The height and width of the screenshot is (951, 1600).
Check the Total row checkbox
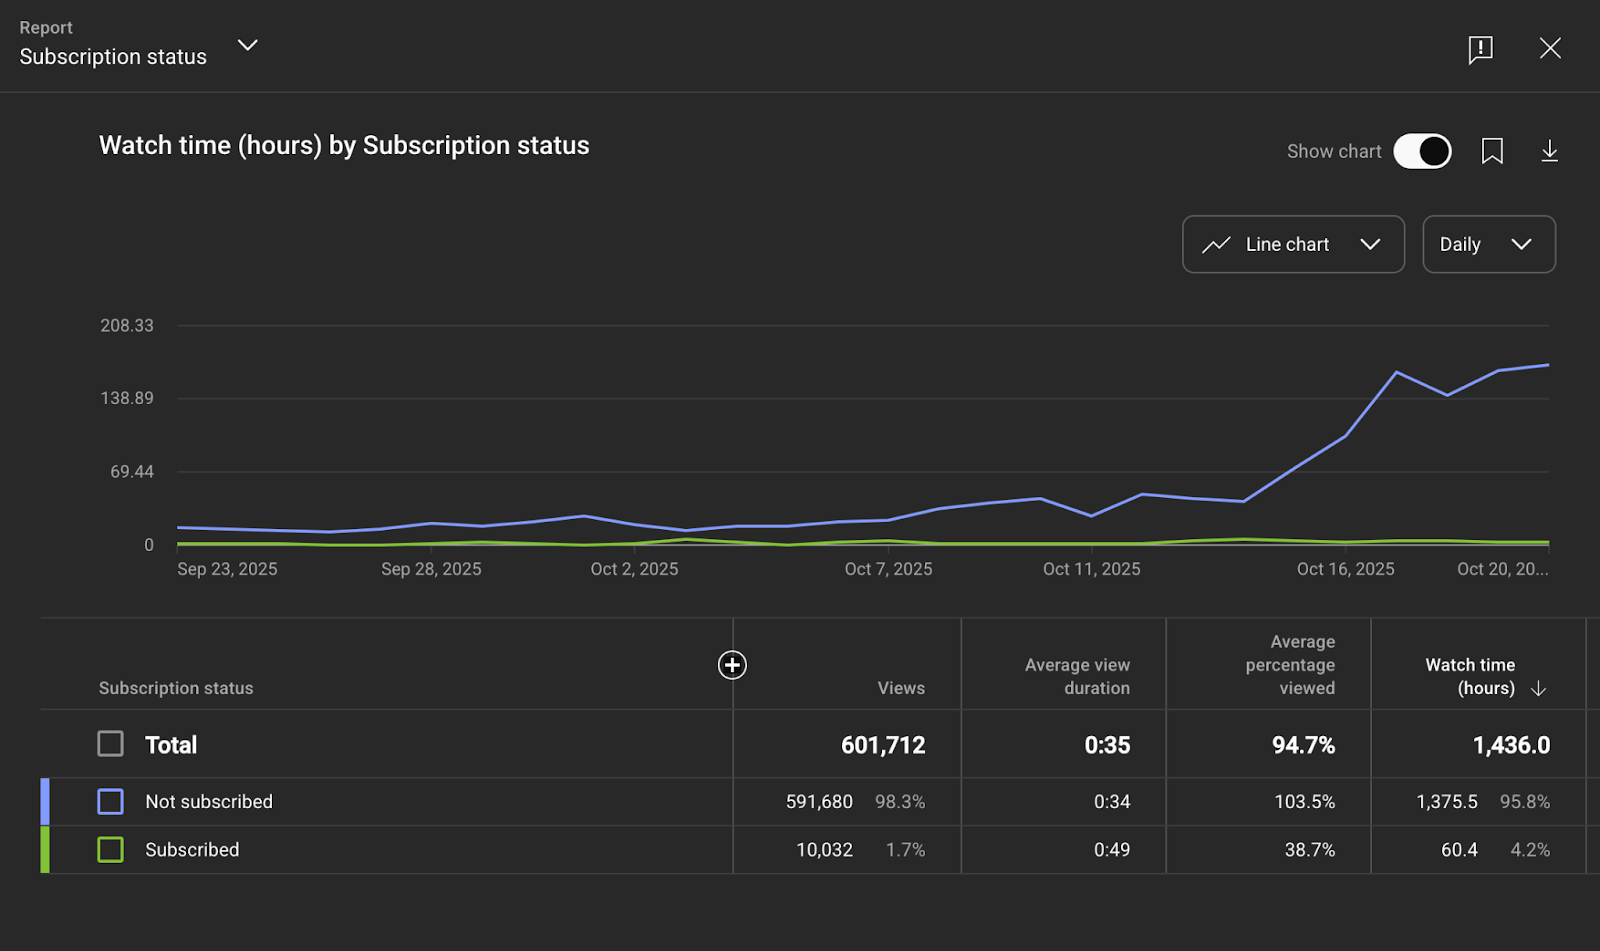pyautogui.click(x=110, y=743)
